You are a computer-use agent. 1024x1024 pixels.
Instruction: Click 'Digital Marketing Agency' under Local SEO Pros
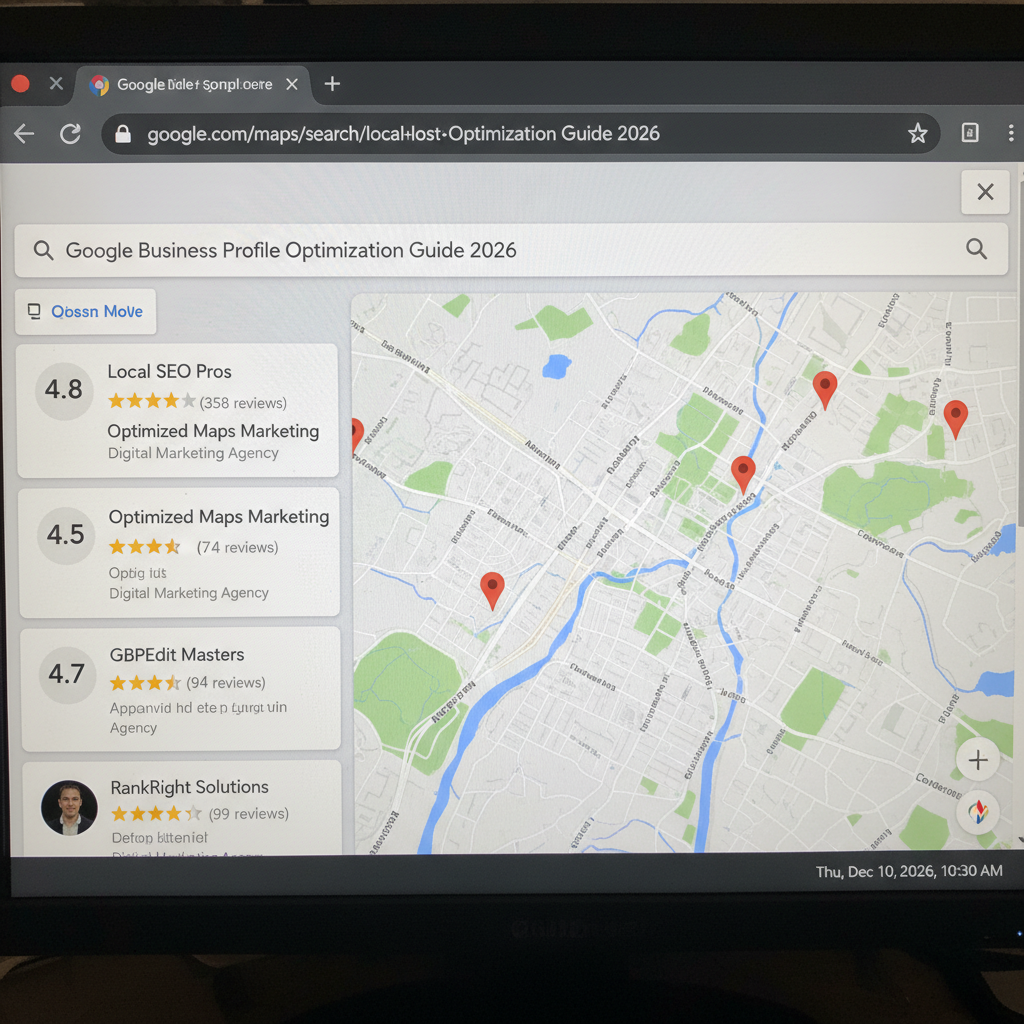pyautogui.click(x=193, y=453)
